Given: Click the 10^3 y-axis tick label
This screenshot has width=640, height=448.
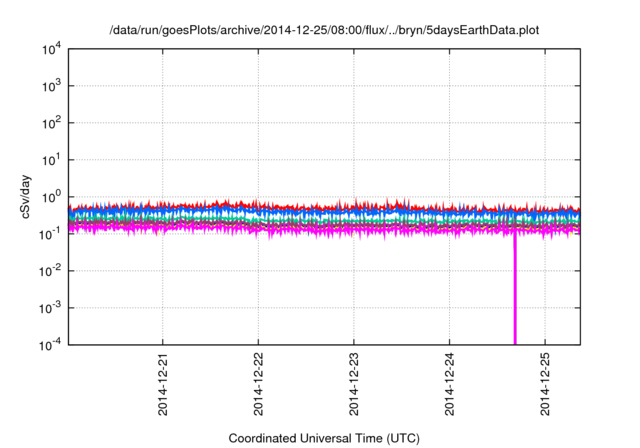Looking at the screenshot, I should tap(51, 86).
